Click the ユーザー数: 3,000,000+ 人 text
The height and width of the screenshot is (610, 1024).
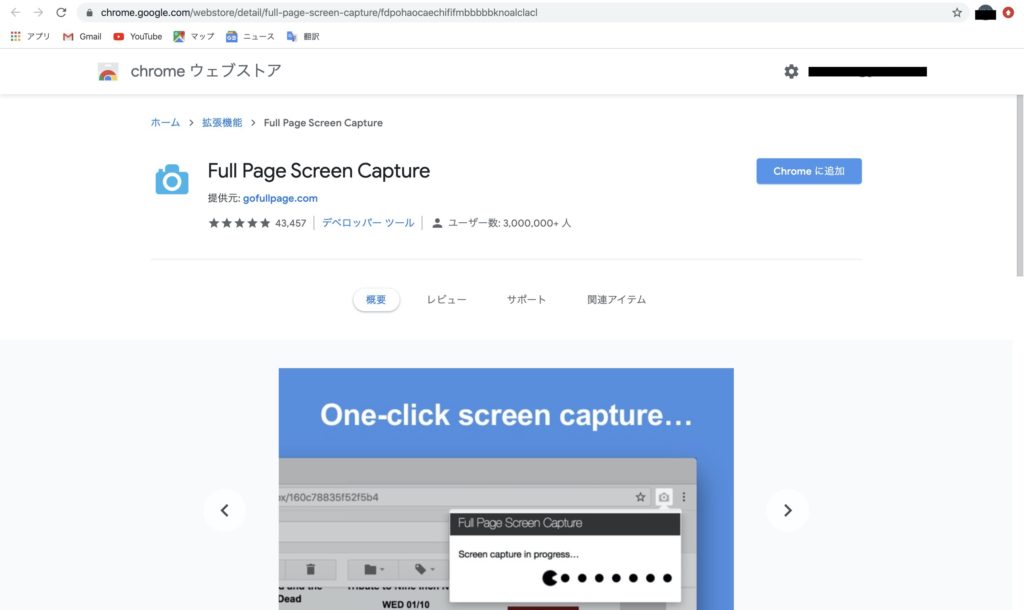tap(509, 223)
